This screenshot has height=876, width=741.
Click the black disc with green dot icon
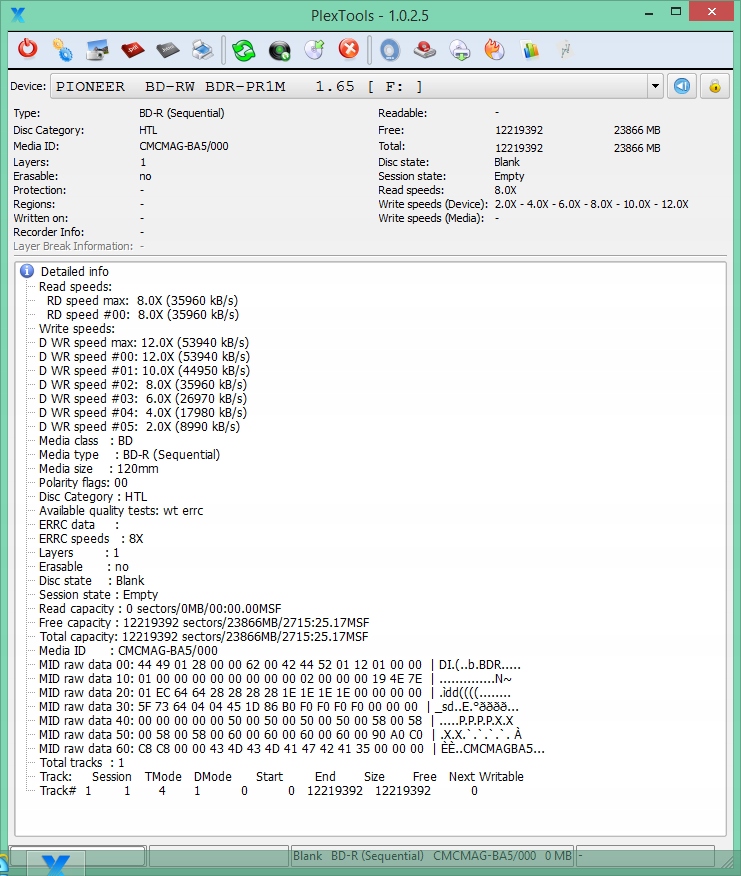pos(279,49)
